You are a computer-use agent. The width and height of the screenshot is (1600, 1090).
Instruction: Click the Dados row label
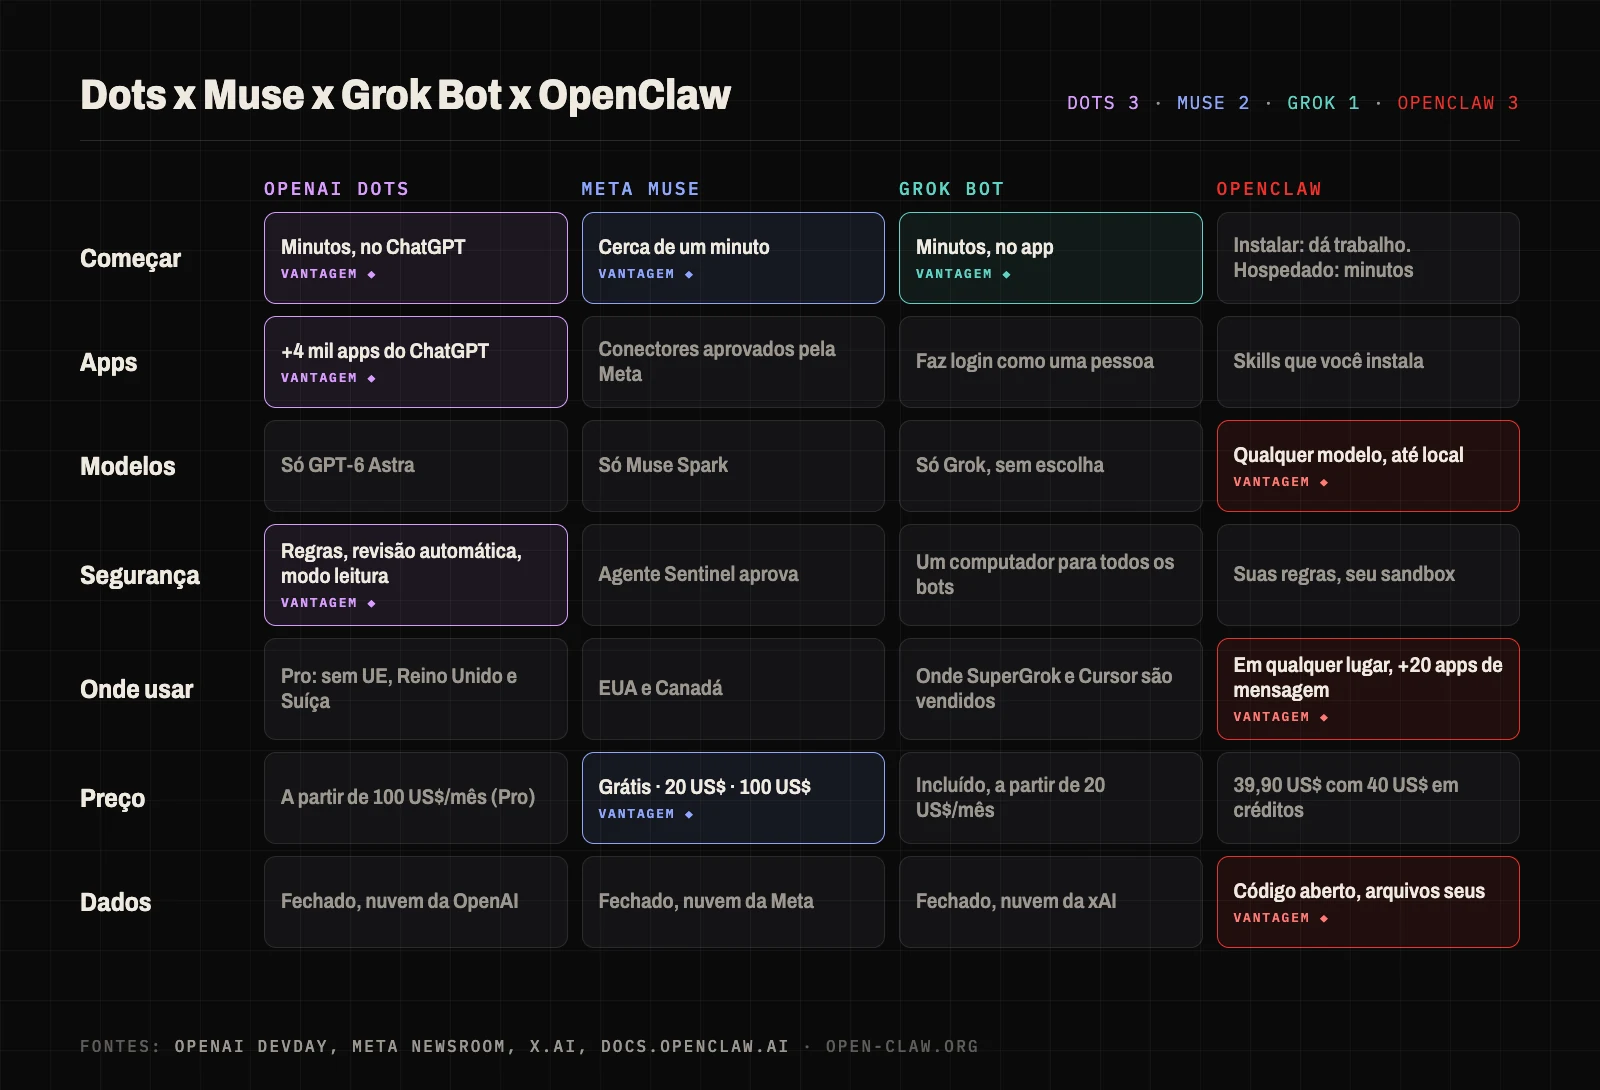click(x=115, y=902)
